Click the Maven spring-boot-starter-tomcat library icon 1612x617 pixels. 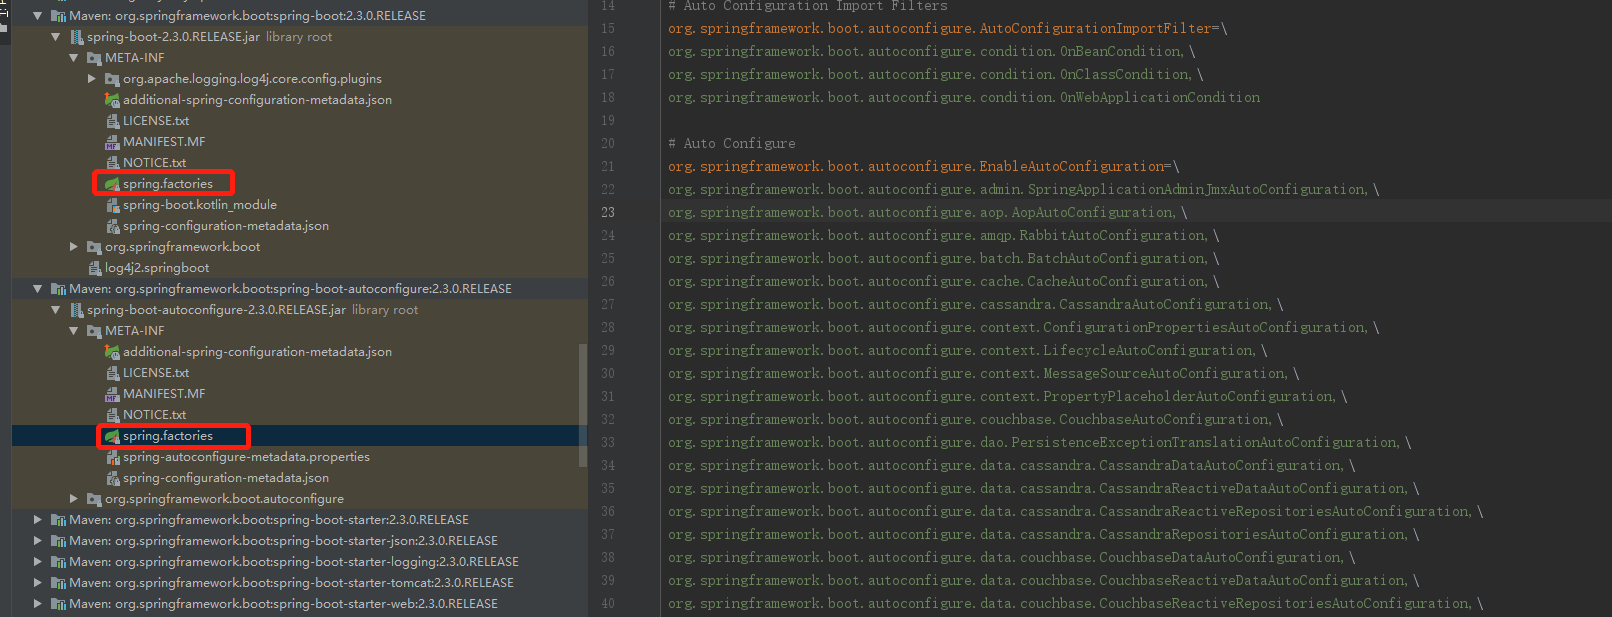tap(58, 583)
